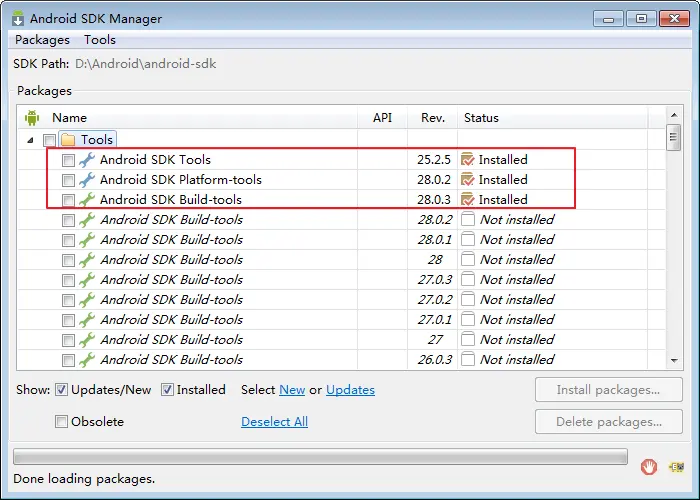
Task: Select the Build-tools 28.0.2 checkbox
Action: click(x=68, y=221)
